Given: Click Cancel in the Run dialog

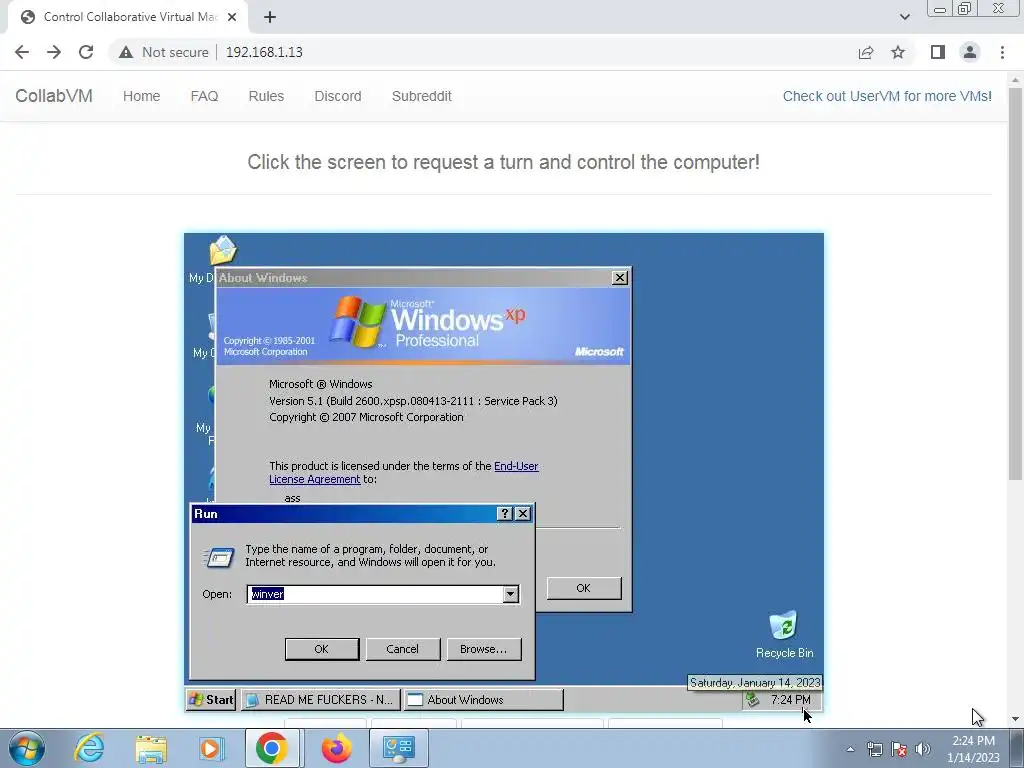Looking at the screenshot, I should click(x=402, y=649).
